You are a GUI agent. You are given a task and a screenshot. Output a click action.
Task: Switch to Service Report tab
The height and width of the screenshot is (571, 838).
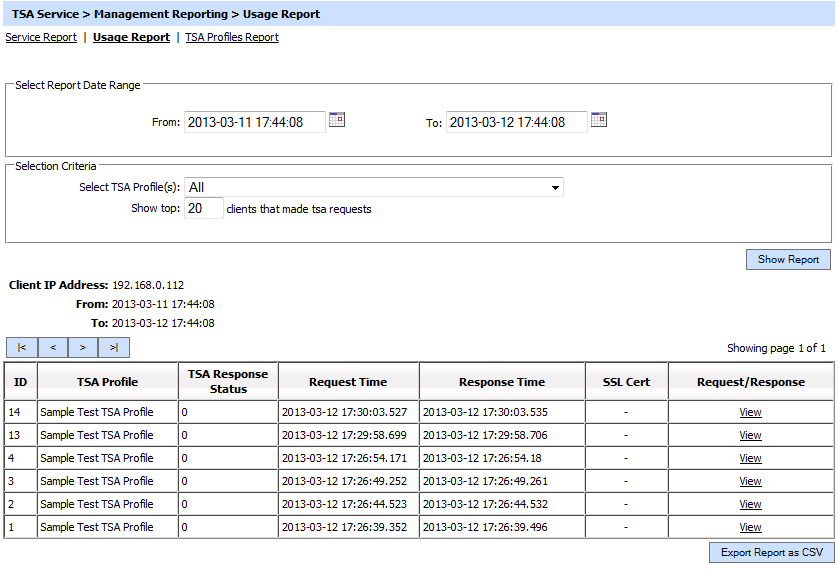41,37
